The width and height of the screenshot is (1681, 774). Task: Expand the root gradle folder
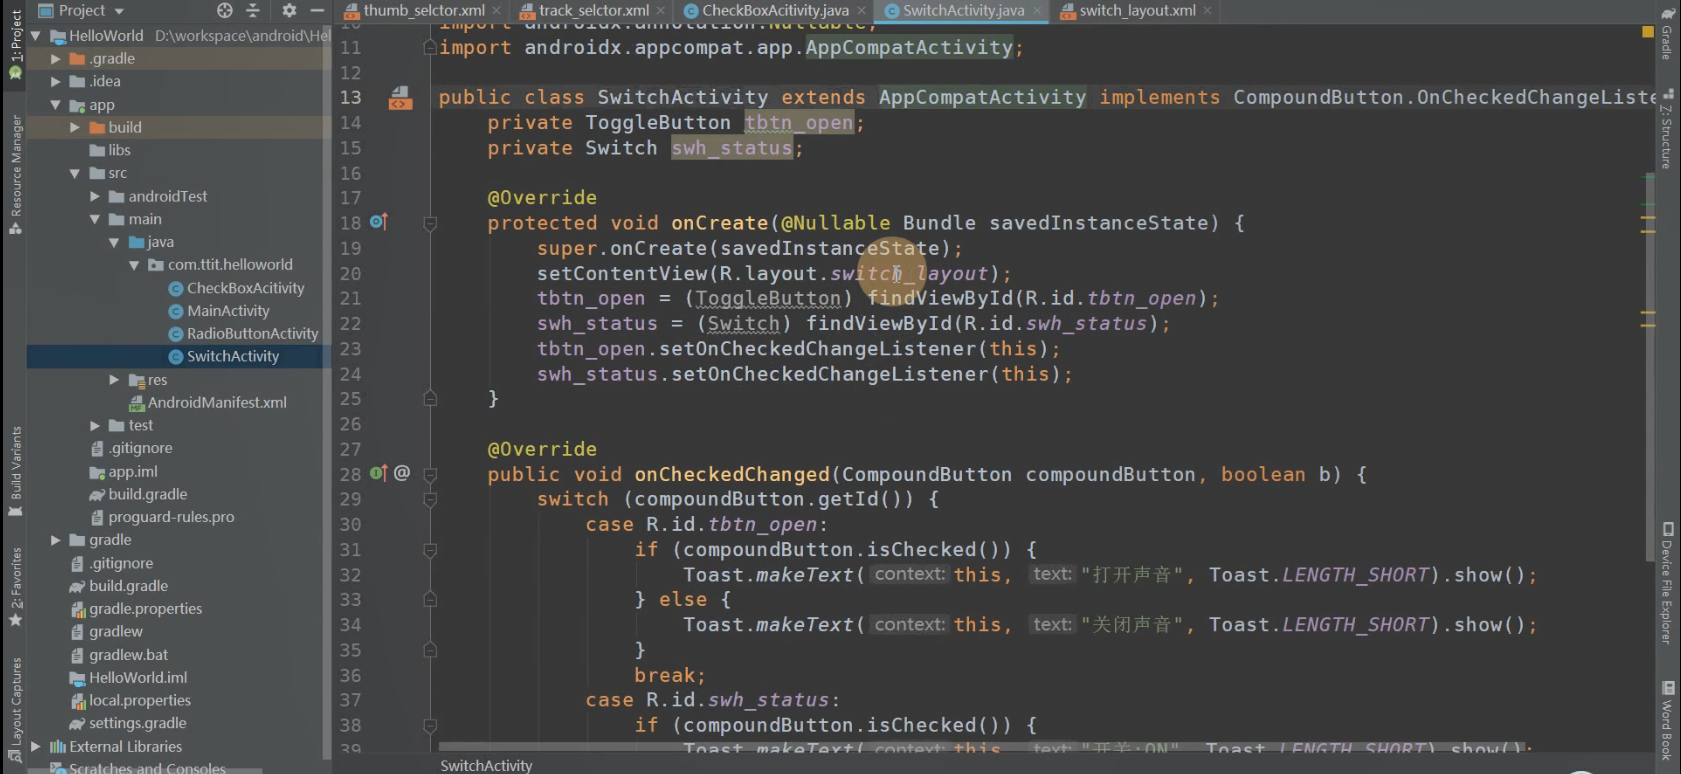pyautogui.click(x=56, y=540)
